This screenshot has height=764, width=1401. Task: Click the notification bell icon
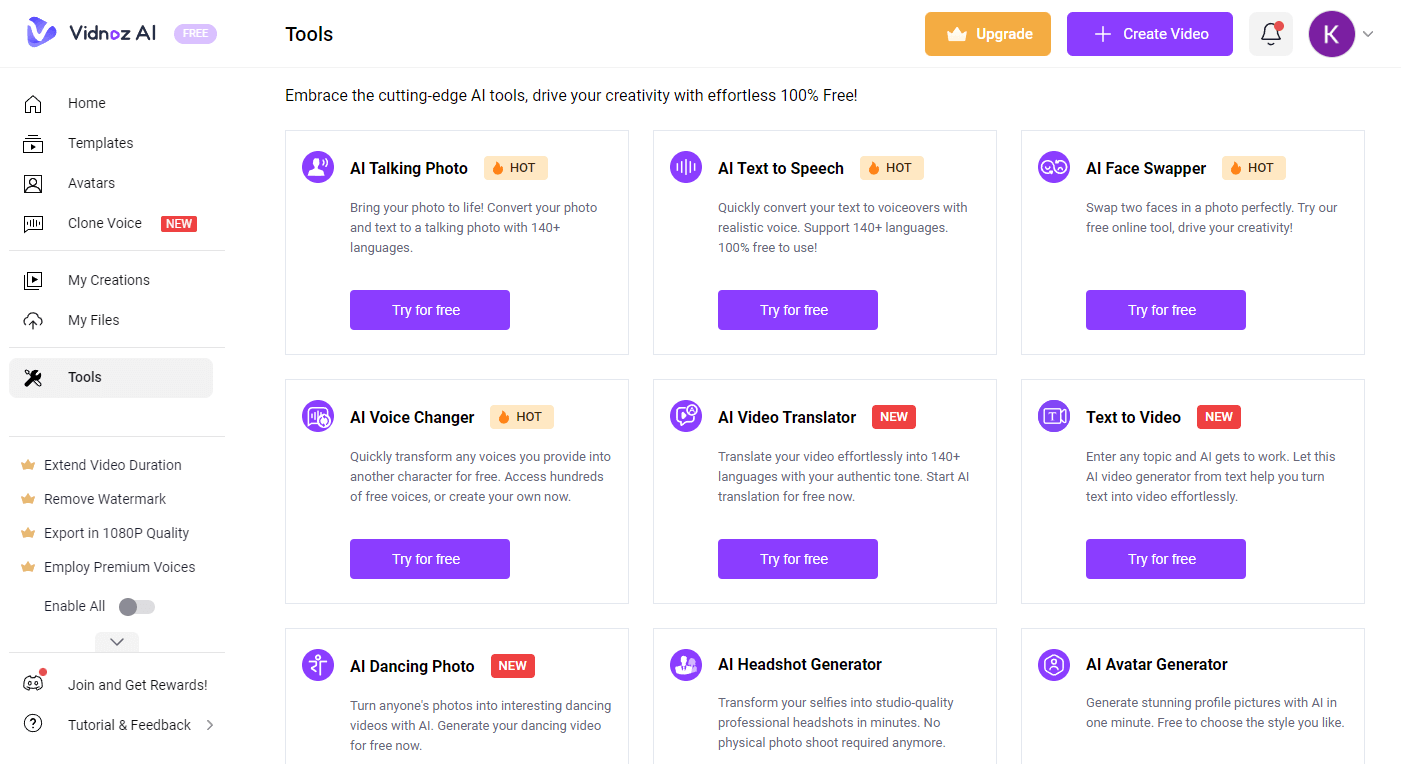click(x=1271, y=34)
